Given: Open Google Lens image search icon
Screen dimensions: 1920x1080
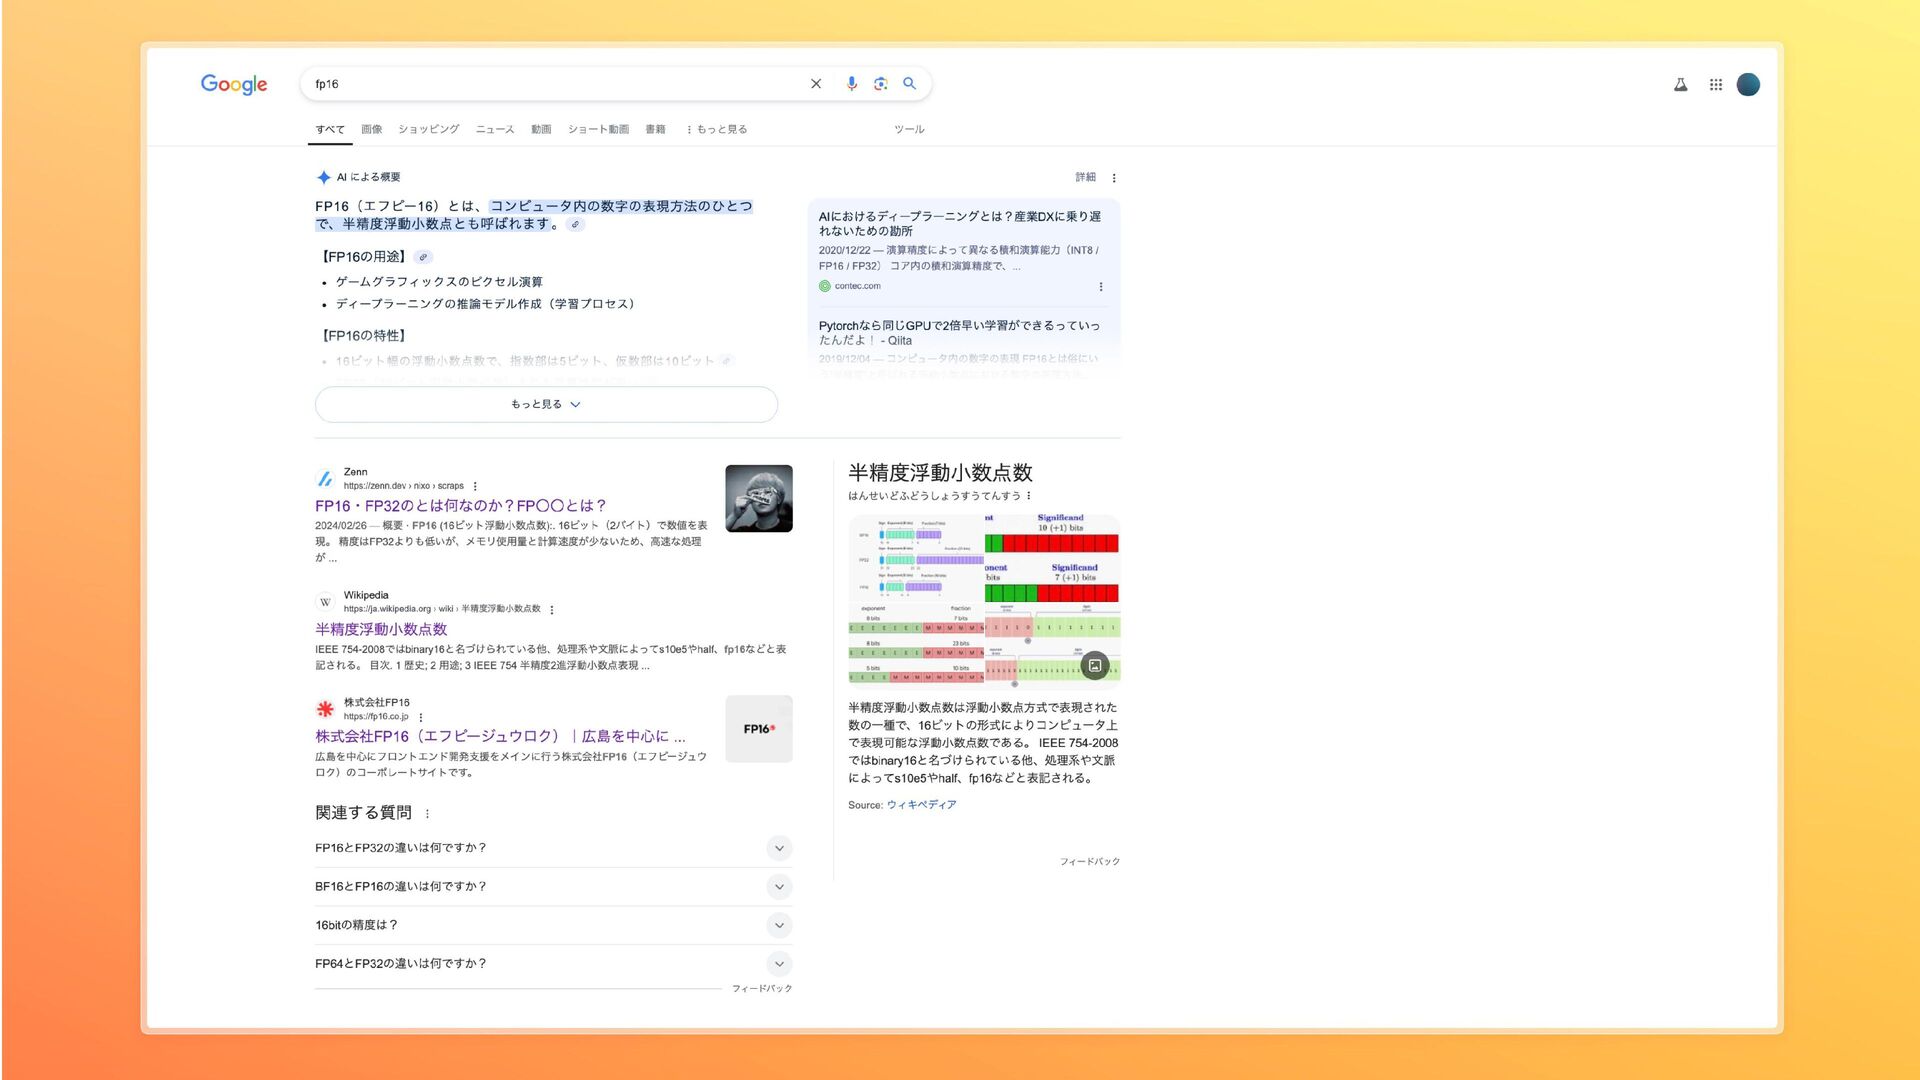Looking at the screenshot, I should point(880,84).
